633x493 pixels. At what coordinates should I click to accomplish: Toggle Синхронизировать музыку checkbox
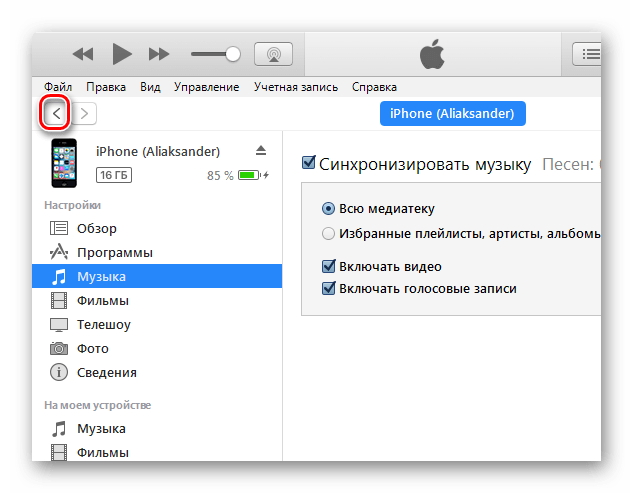coord(308,163)
